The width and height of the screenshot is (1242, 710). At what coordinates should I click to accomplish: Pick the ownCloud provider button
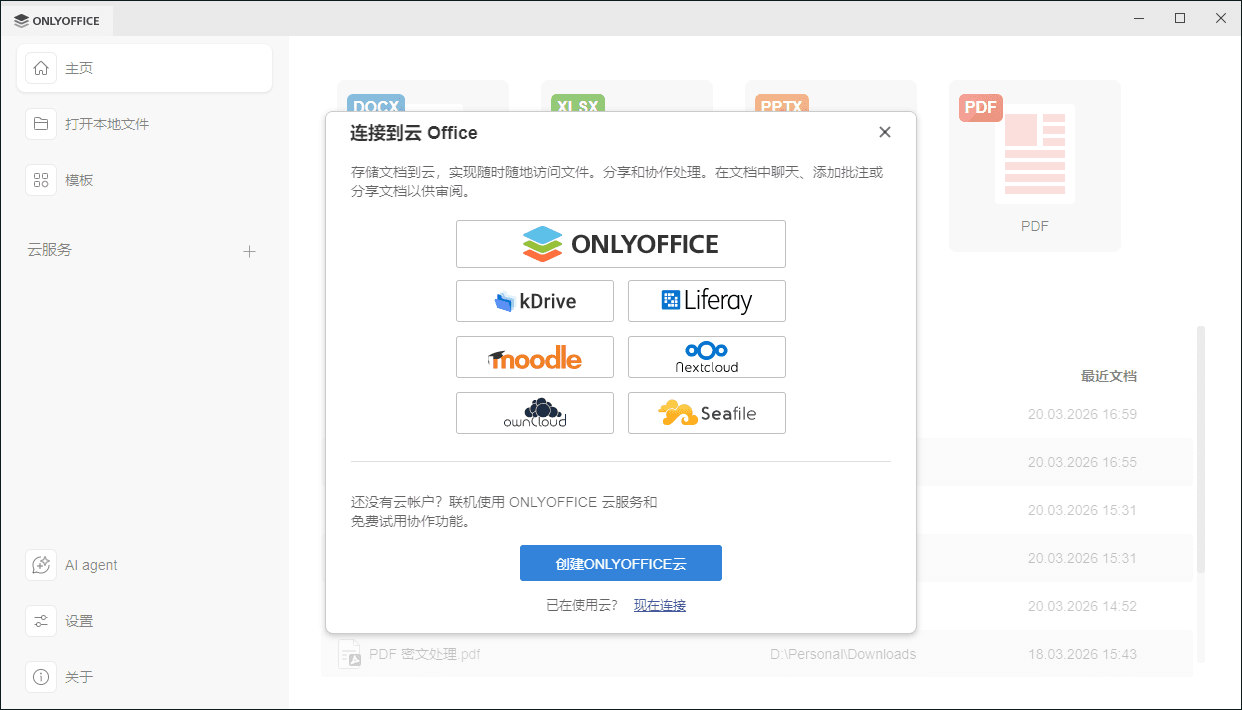535,413
